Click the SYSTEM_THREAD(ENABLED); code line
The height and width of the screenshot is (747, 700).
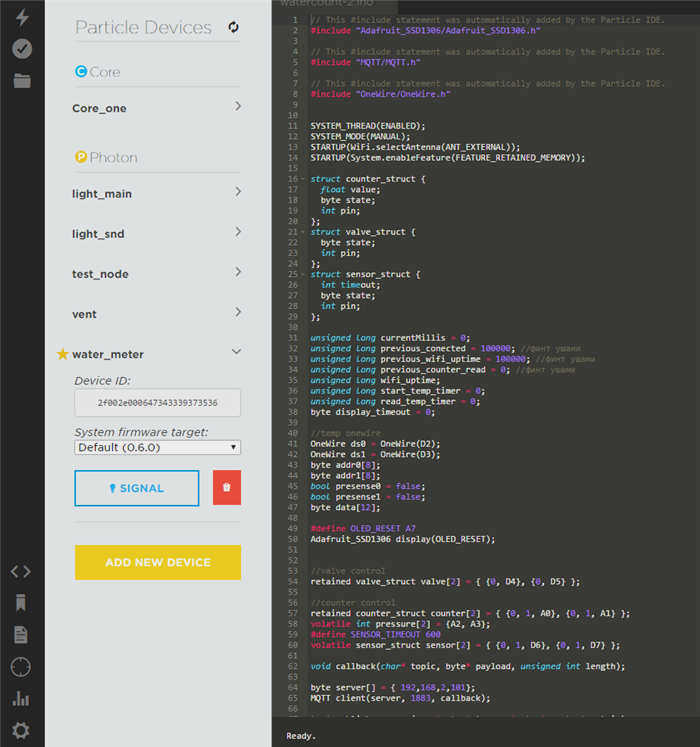point(367,126)
